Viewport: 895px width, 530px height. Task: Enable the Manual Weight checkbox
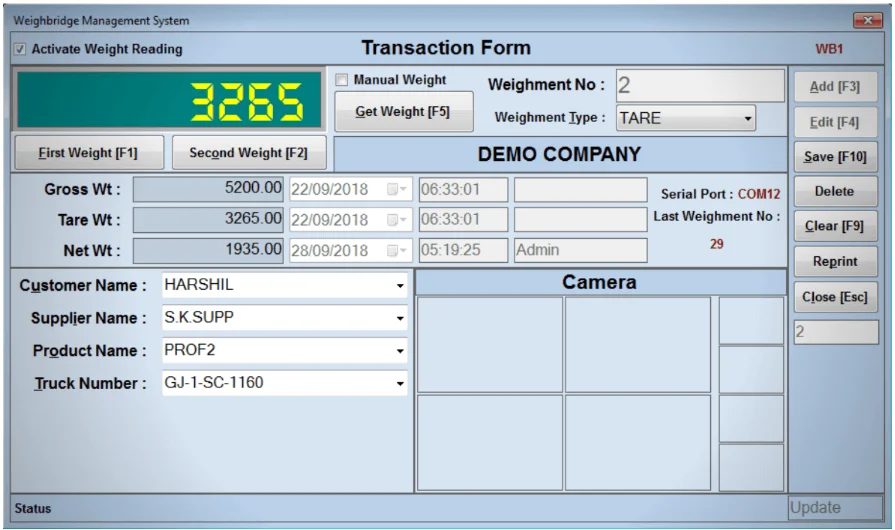coord(341,80)
